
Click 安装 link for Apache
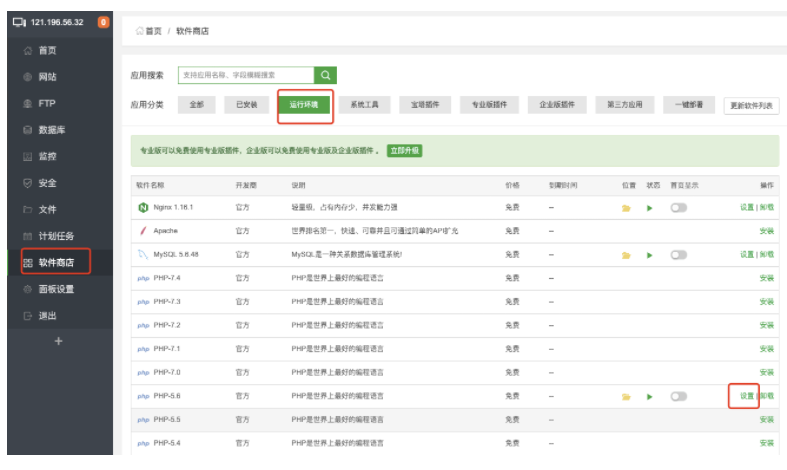(766, 231)
